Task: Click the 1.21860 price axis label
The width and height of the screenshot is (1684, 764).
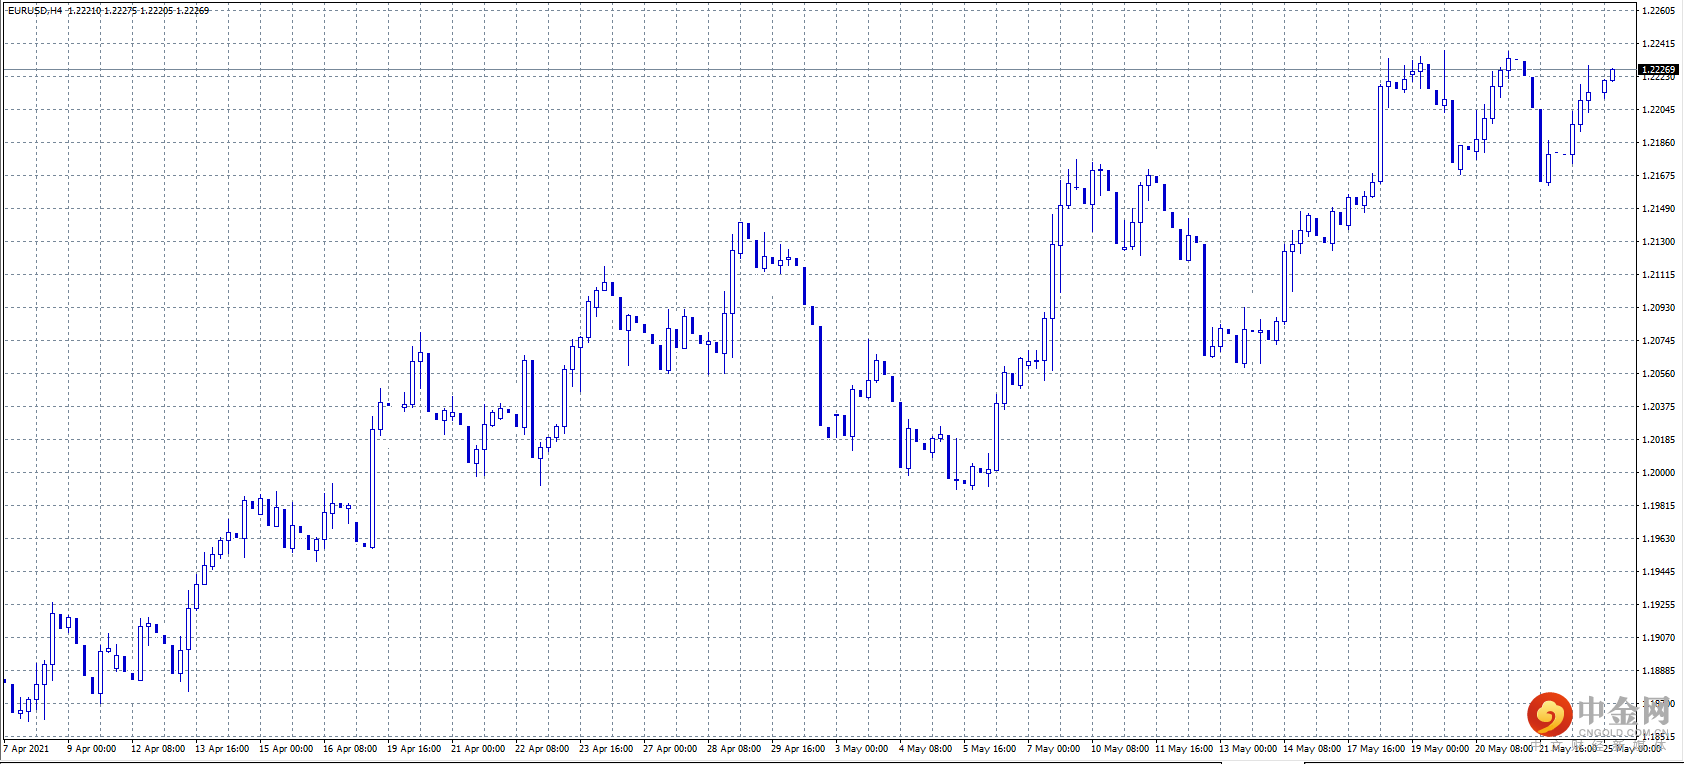Action: pyautogui.click(x=1658, y=143)
